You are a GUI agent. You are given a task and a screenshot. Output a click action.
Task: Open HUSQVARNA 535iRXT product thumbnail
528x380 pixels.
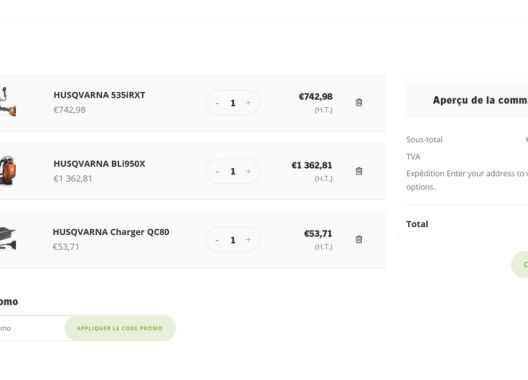coord(8,102)
